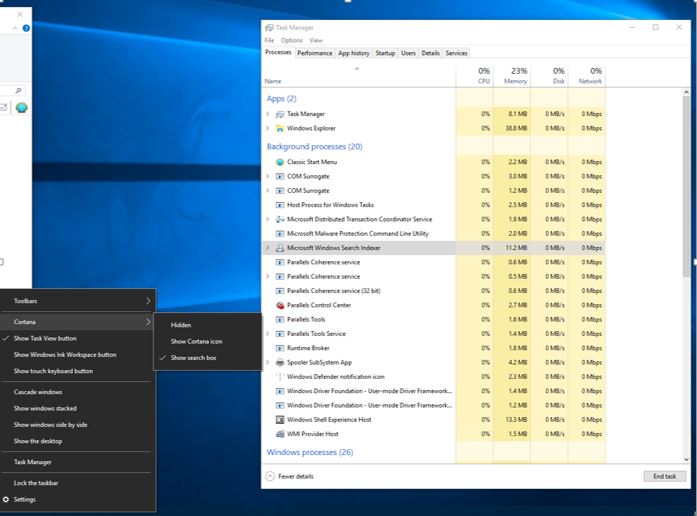Select Hidden in Cortana submenu
This screenshot has width=697, height=516.
tap(208, 325)
